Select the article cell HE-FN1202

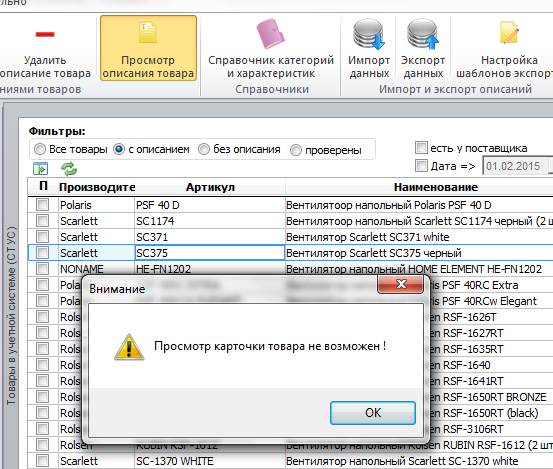tap(209, 268)
